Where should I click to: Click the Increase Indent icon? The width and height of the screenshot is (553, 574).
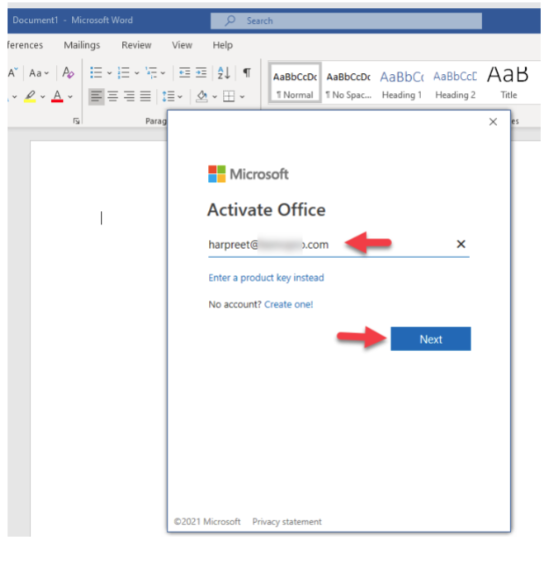[x=201, y=72]
